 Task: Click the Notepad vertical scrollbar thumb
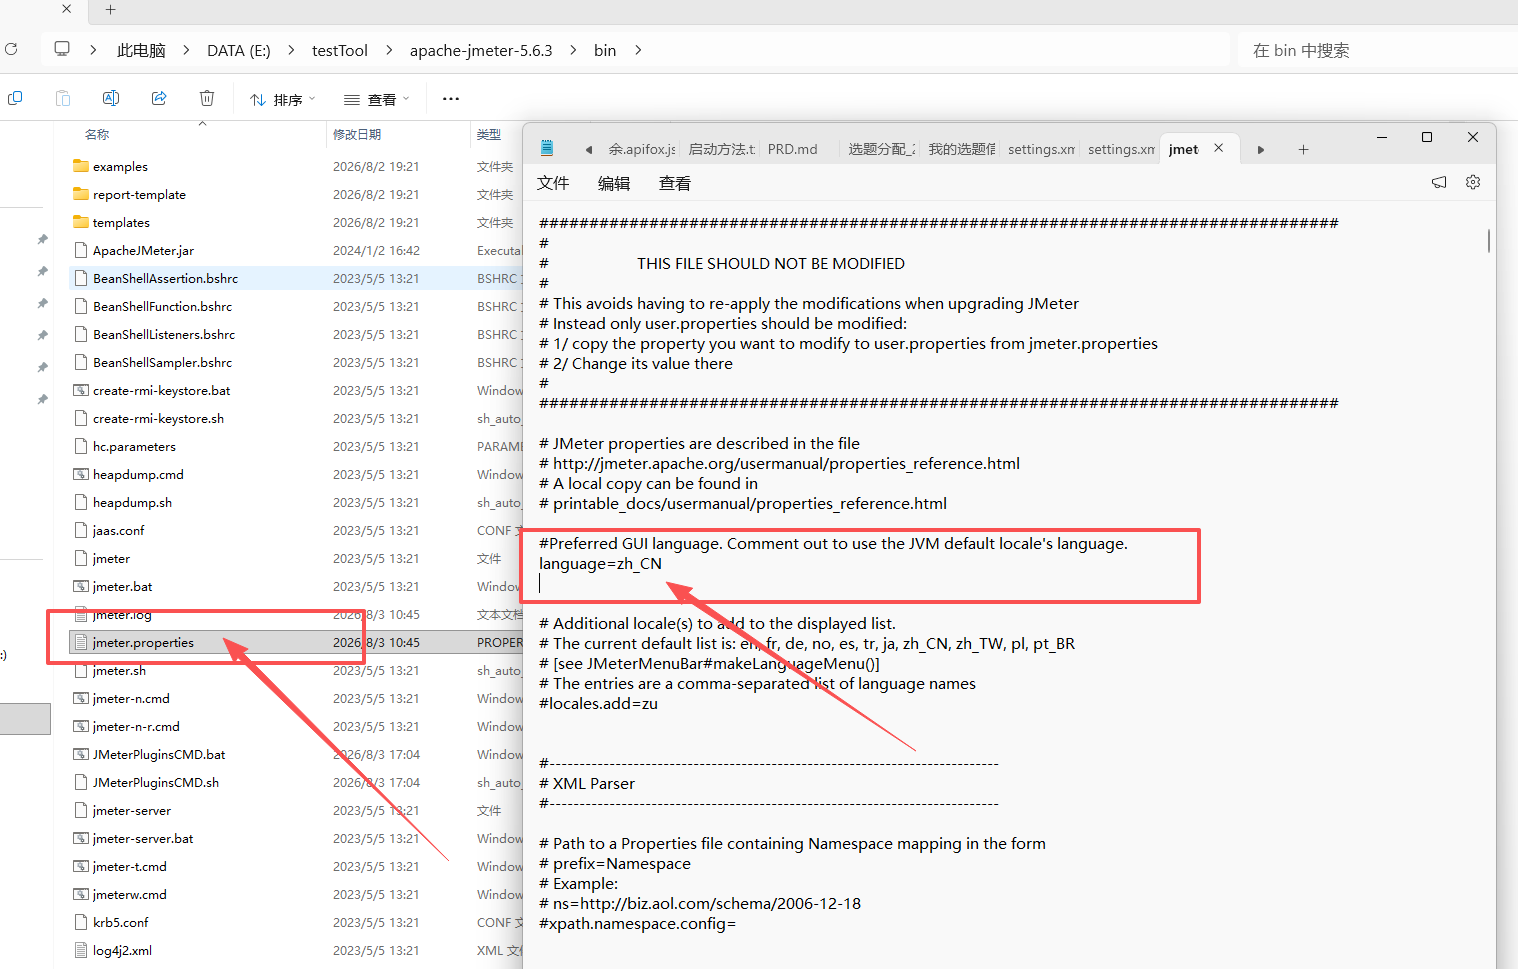(x=1489, y=240)
